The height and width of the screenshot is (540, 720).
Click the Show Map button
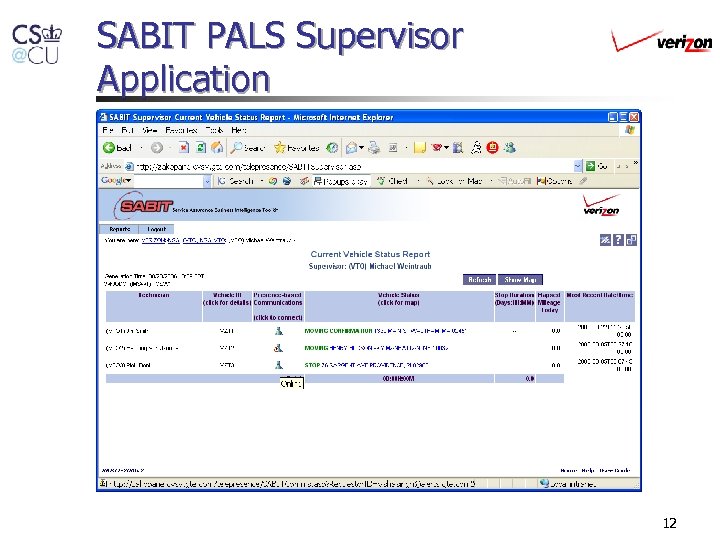coord(520,279)
